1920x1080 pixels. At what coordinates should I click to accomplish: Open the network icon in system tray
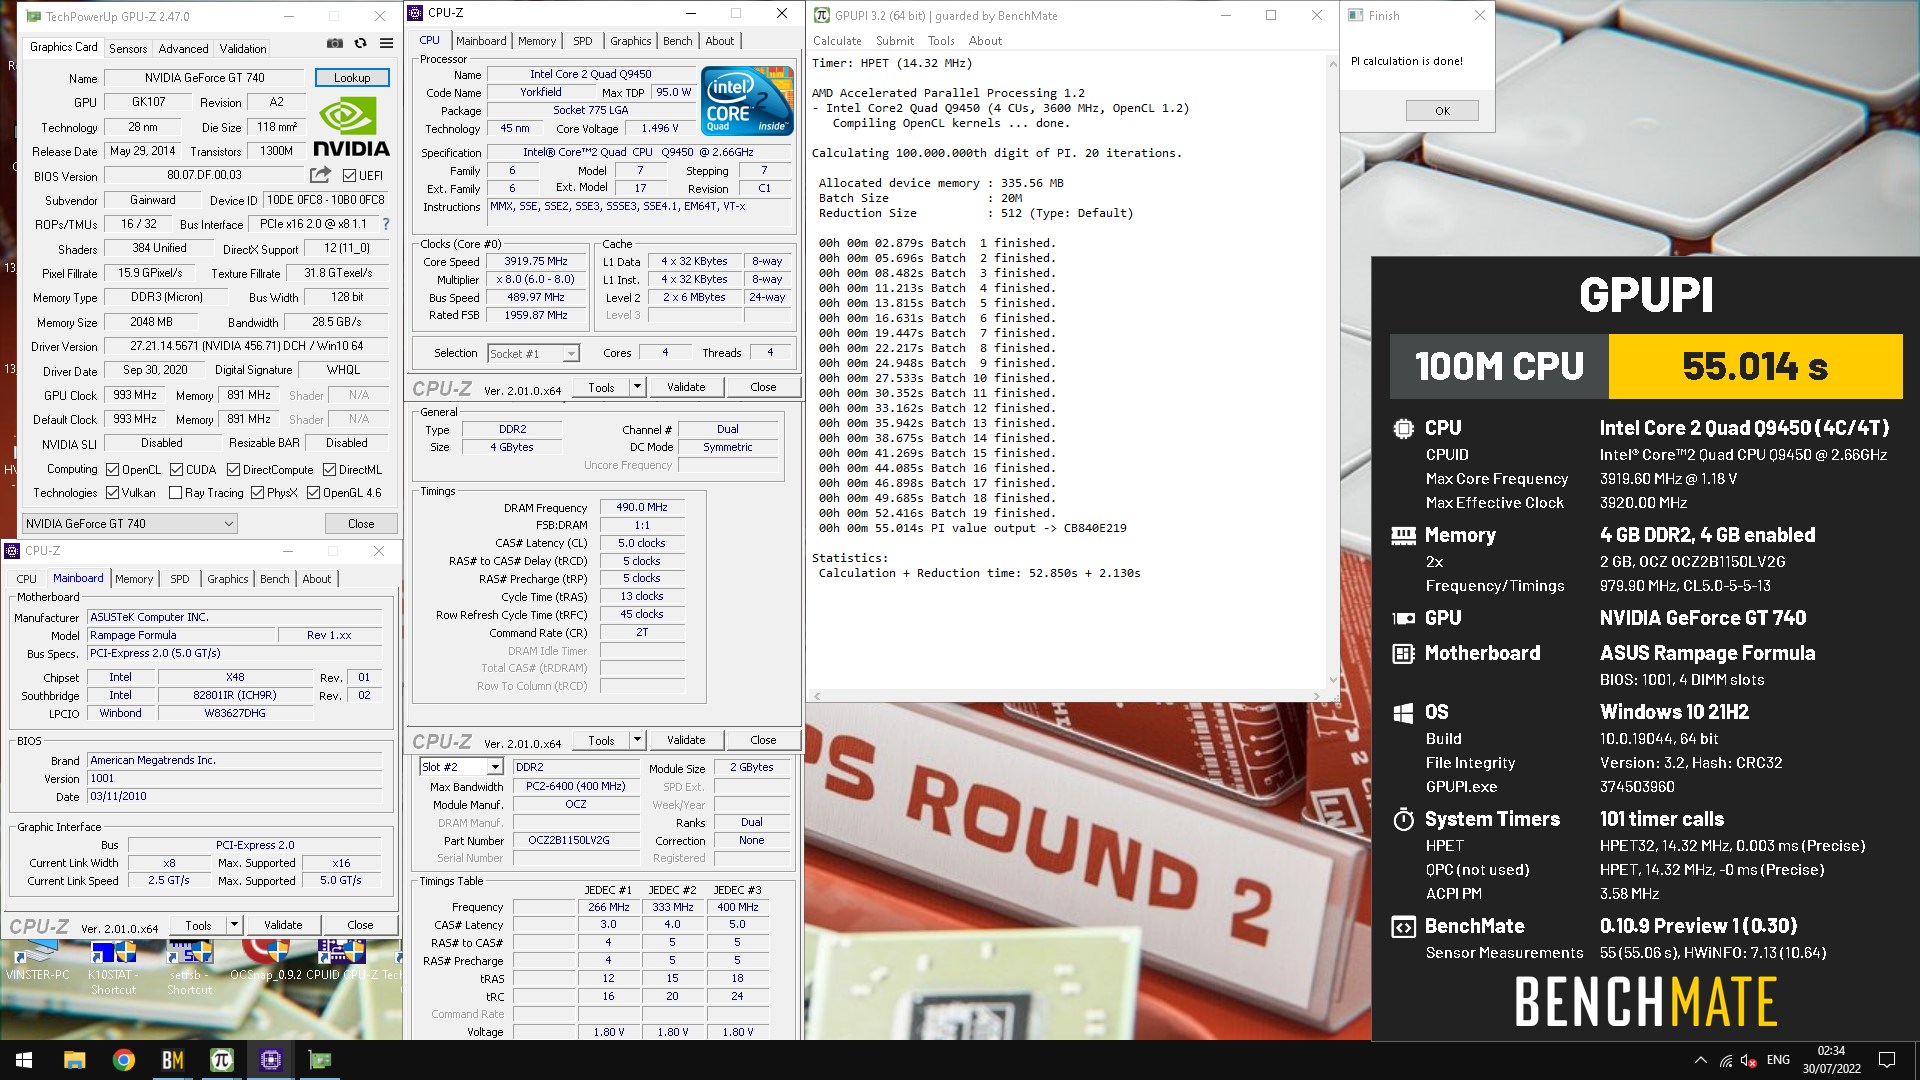(x=1726, y=1060)
